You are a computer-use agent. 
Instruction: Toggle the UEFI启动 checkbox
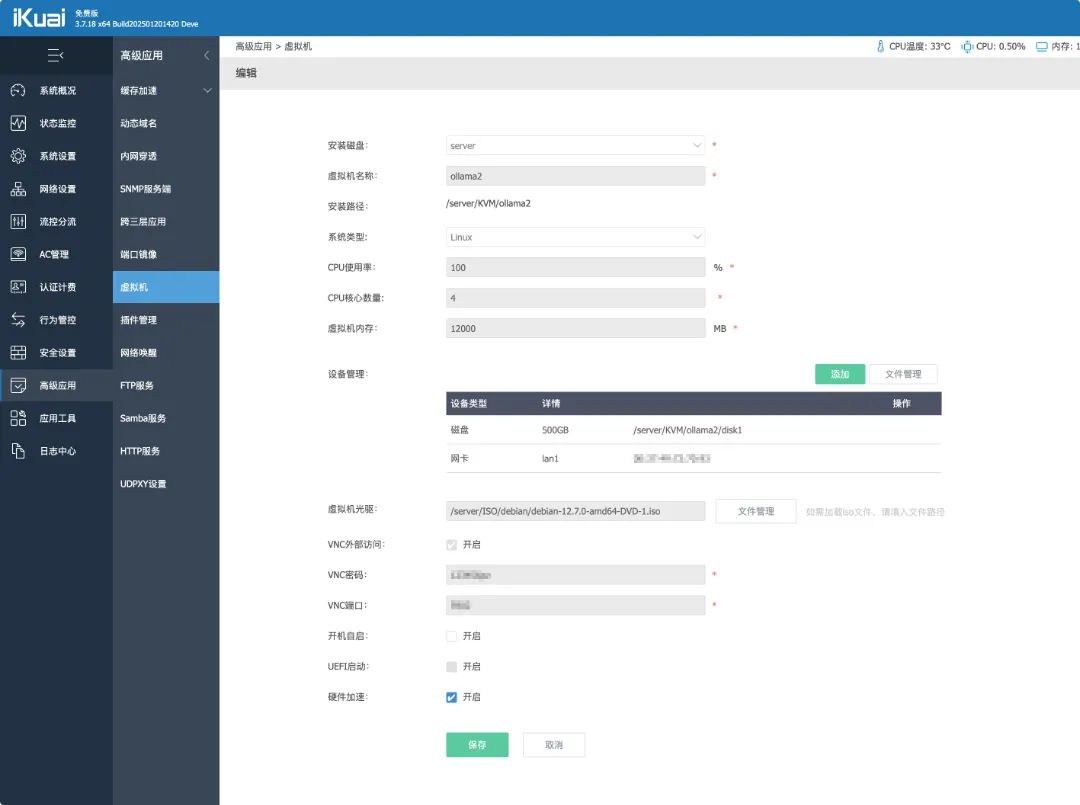coord(452,667)
